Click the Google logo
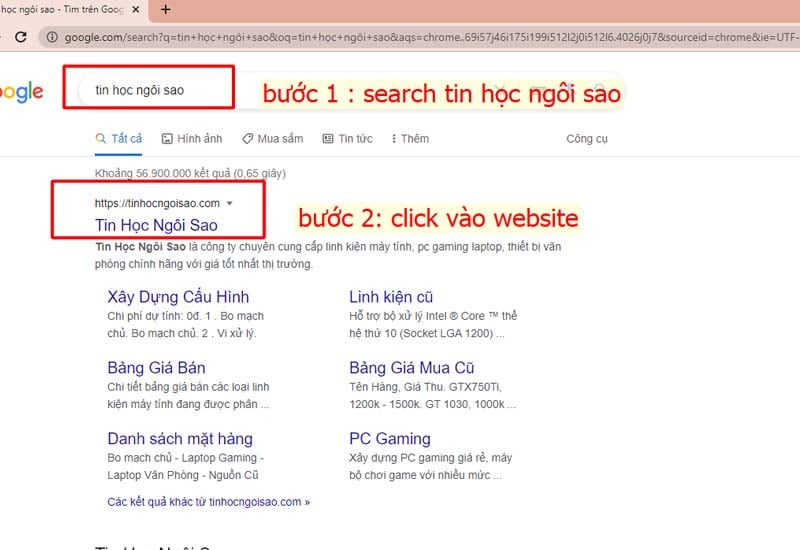 point(21,92)
